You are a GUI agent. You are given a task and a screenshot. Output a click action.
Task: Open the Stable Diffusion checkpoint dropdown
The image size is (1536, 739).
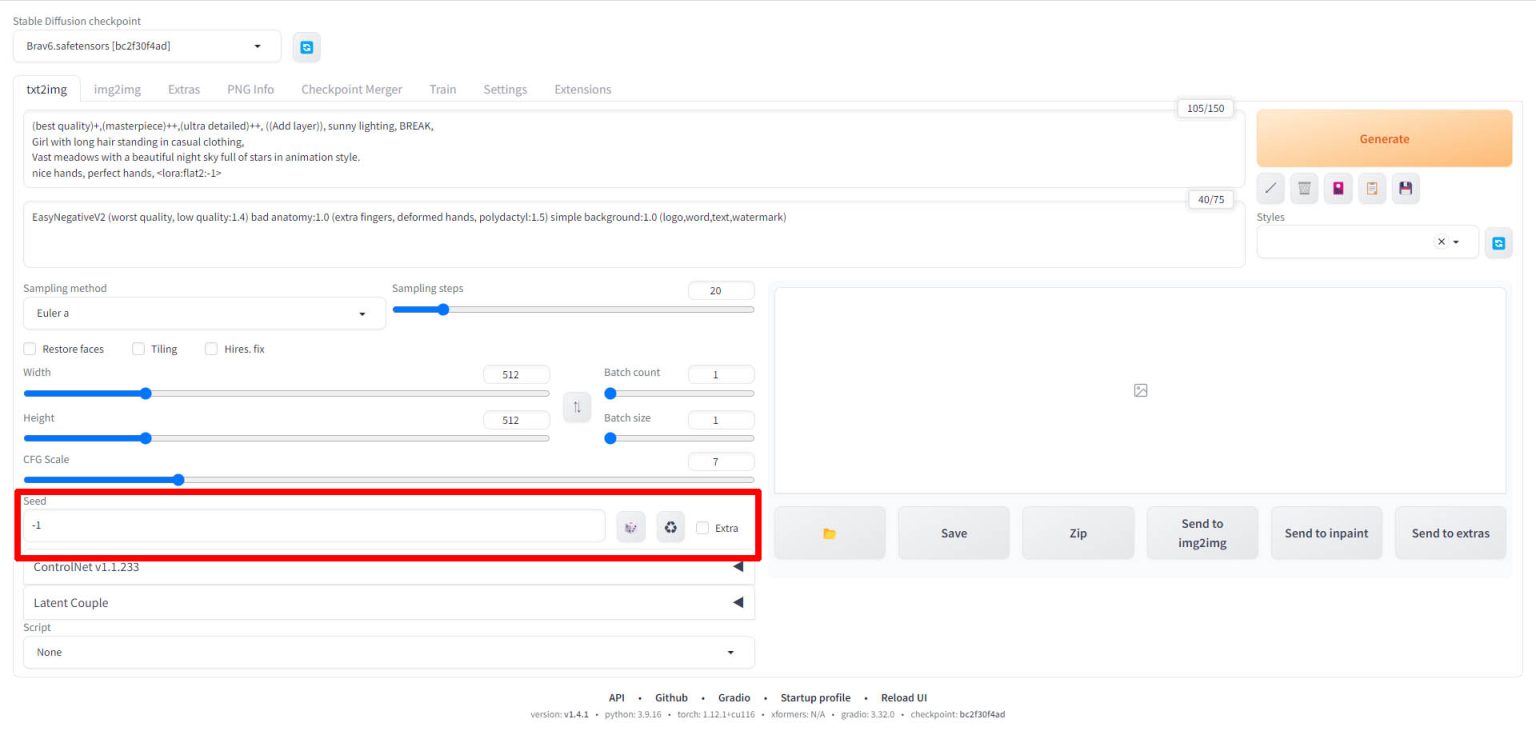pos(147,46)
